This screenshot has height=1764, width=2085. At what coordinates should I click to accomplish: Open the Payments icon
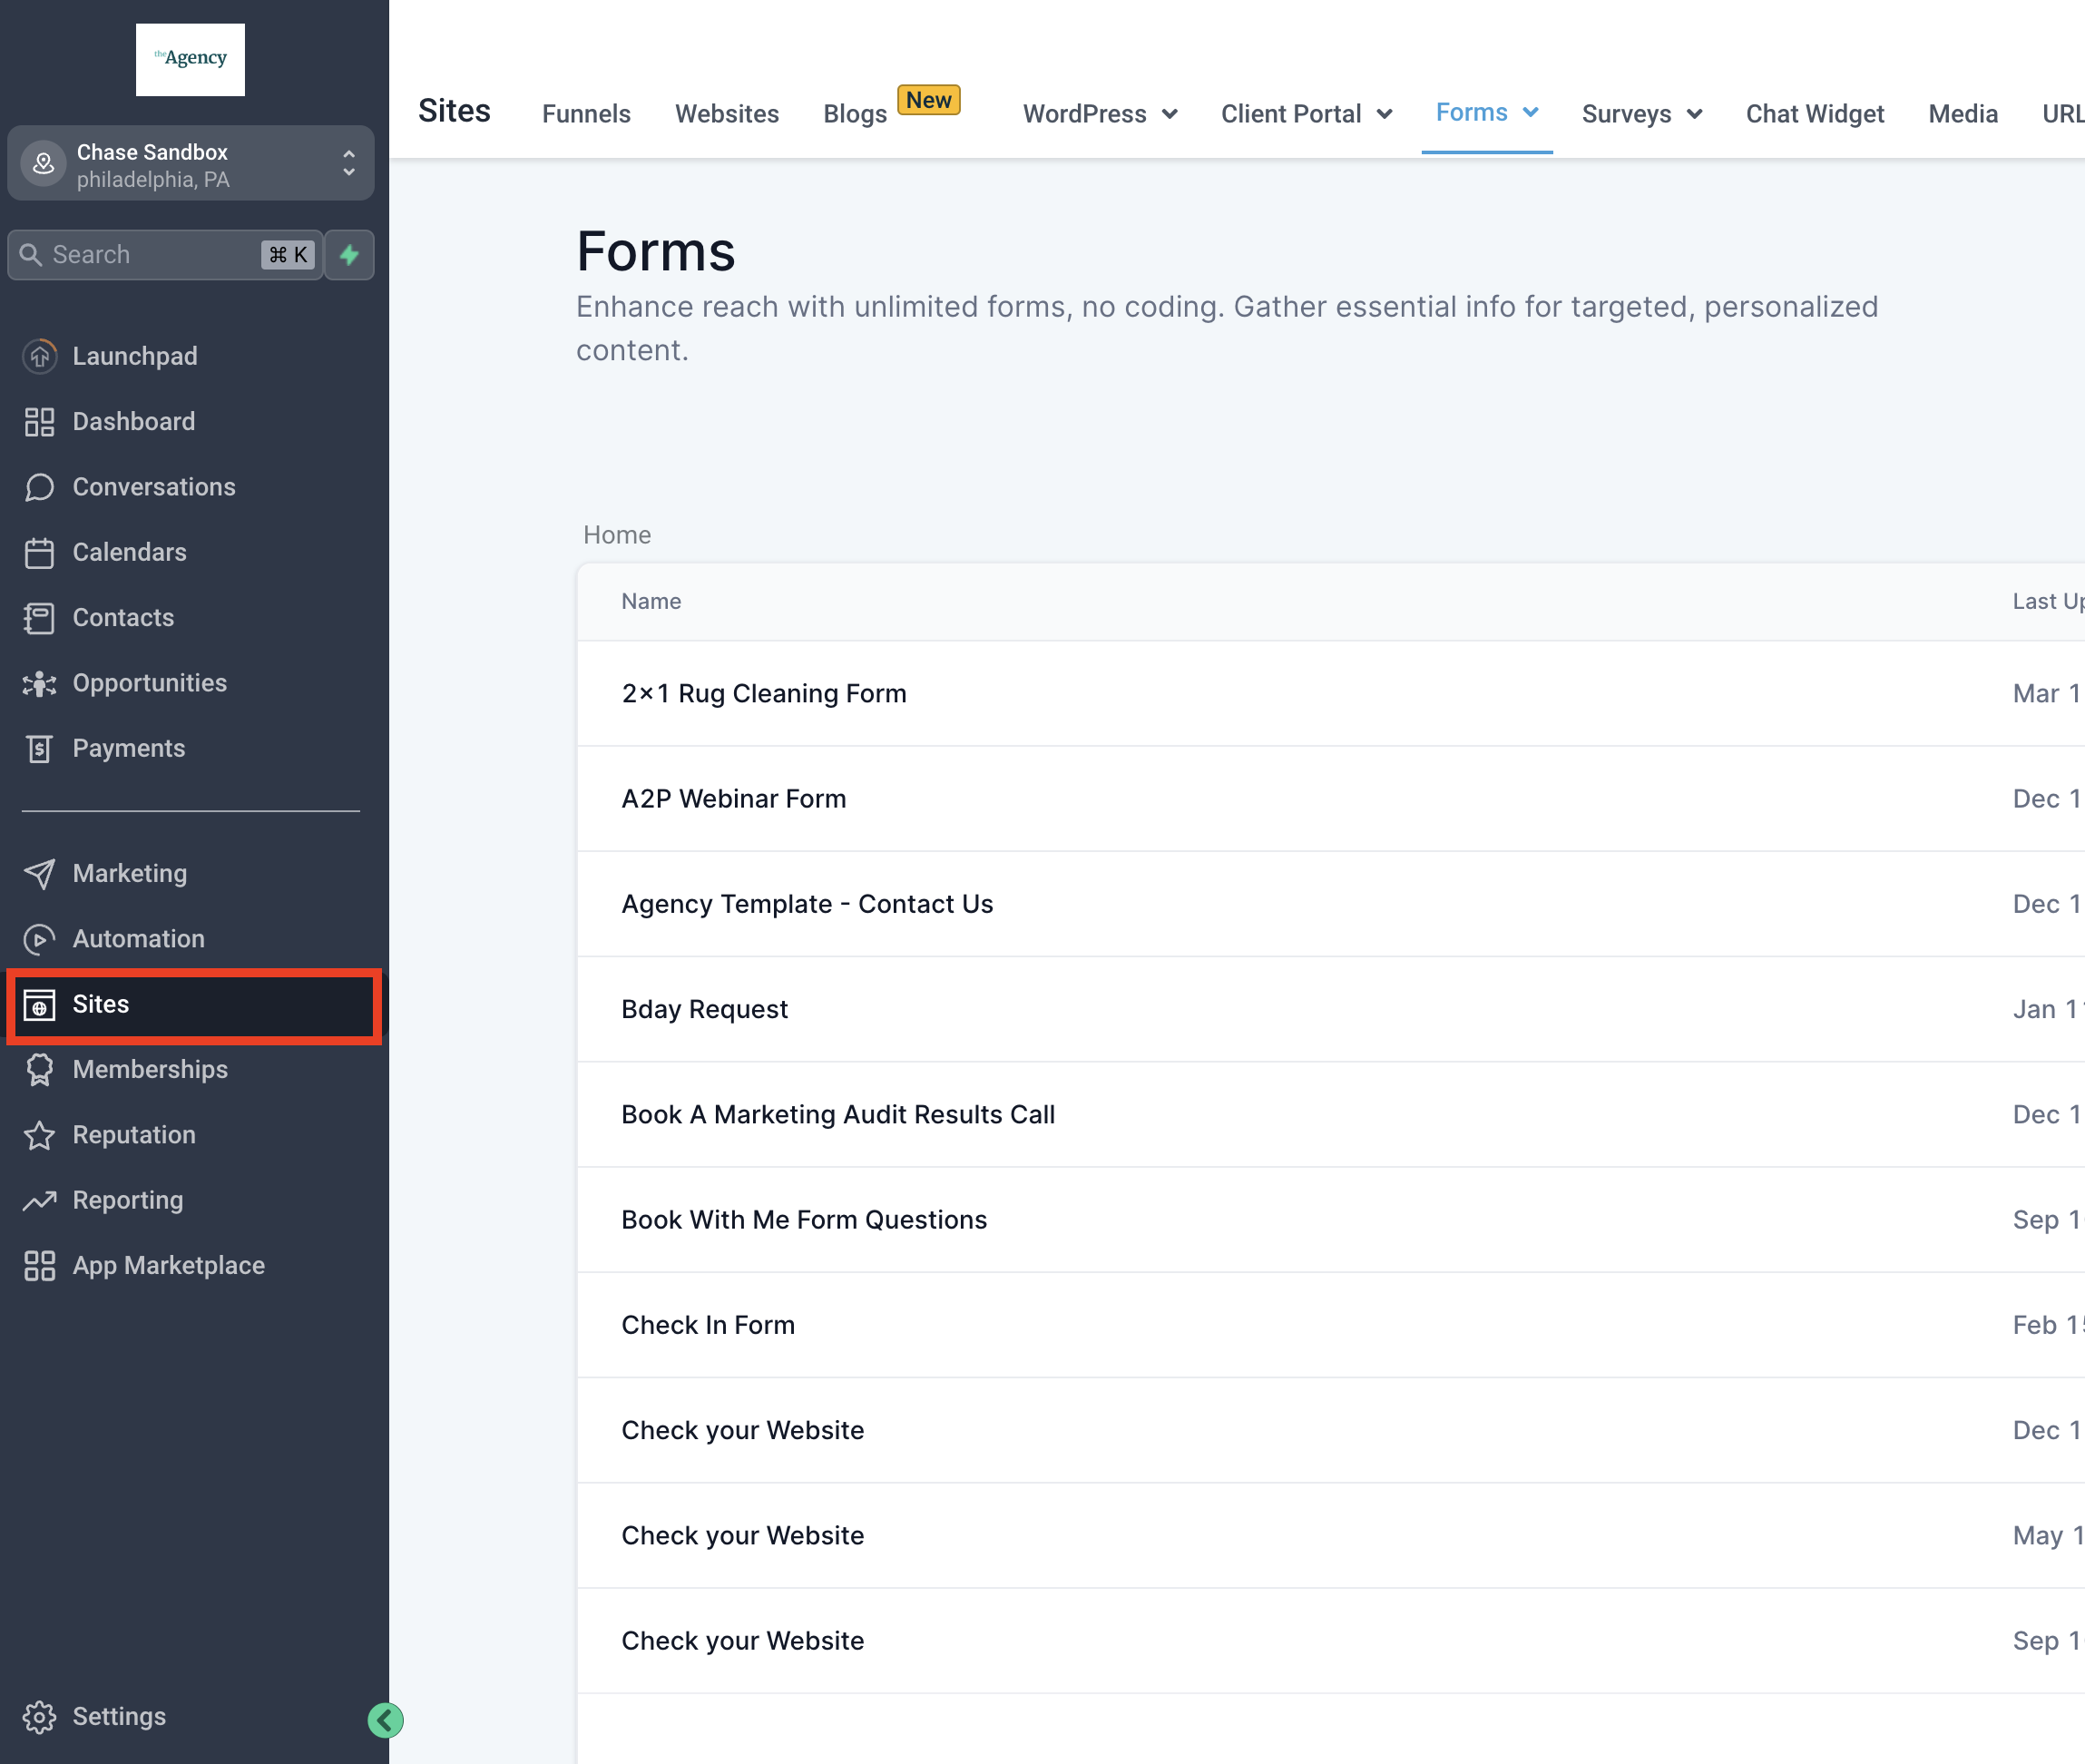pyautogui.click(x=39, y=748)
